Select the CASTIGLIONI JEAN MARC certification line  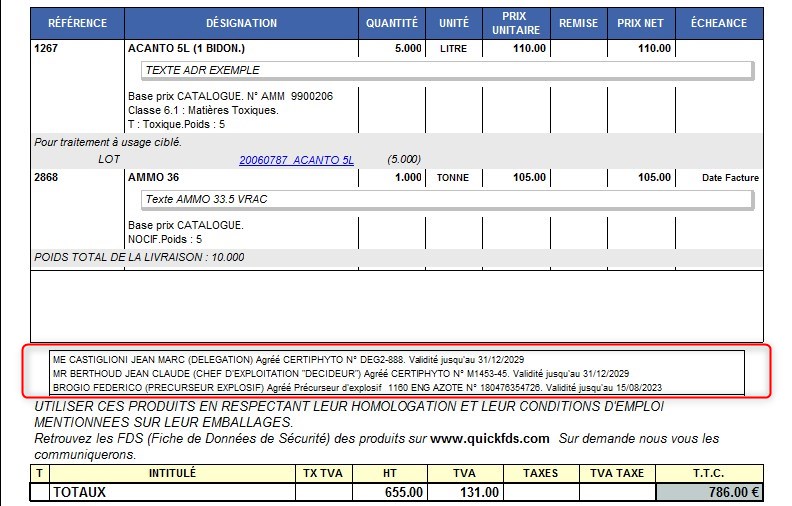coord(288,358)
